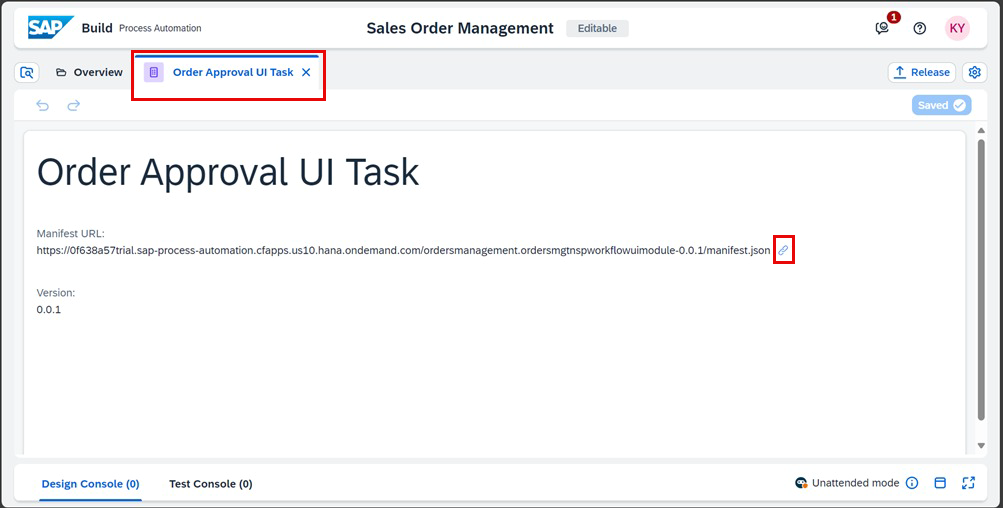Click the Release button

(921, 72)
